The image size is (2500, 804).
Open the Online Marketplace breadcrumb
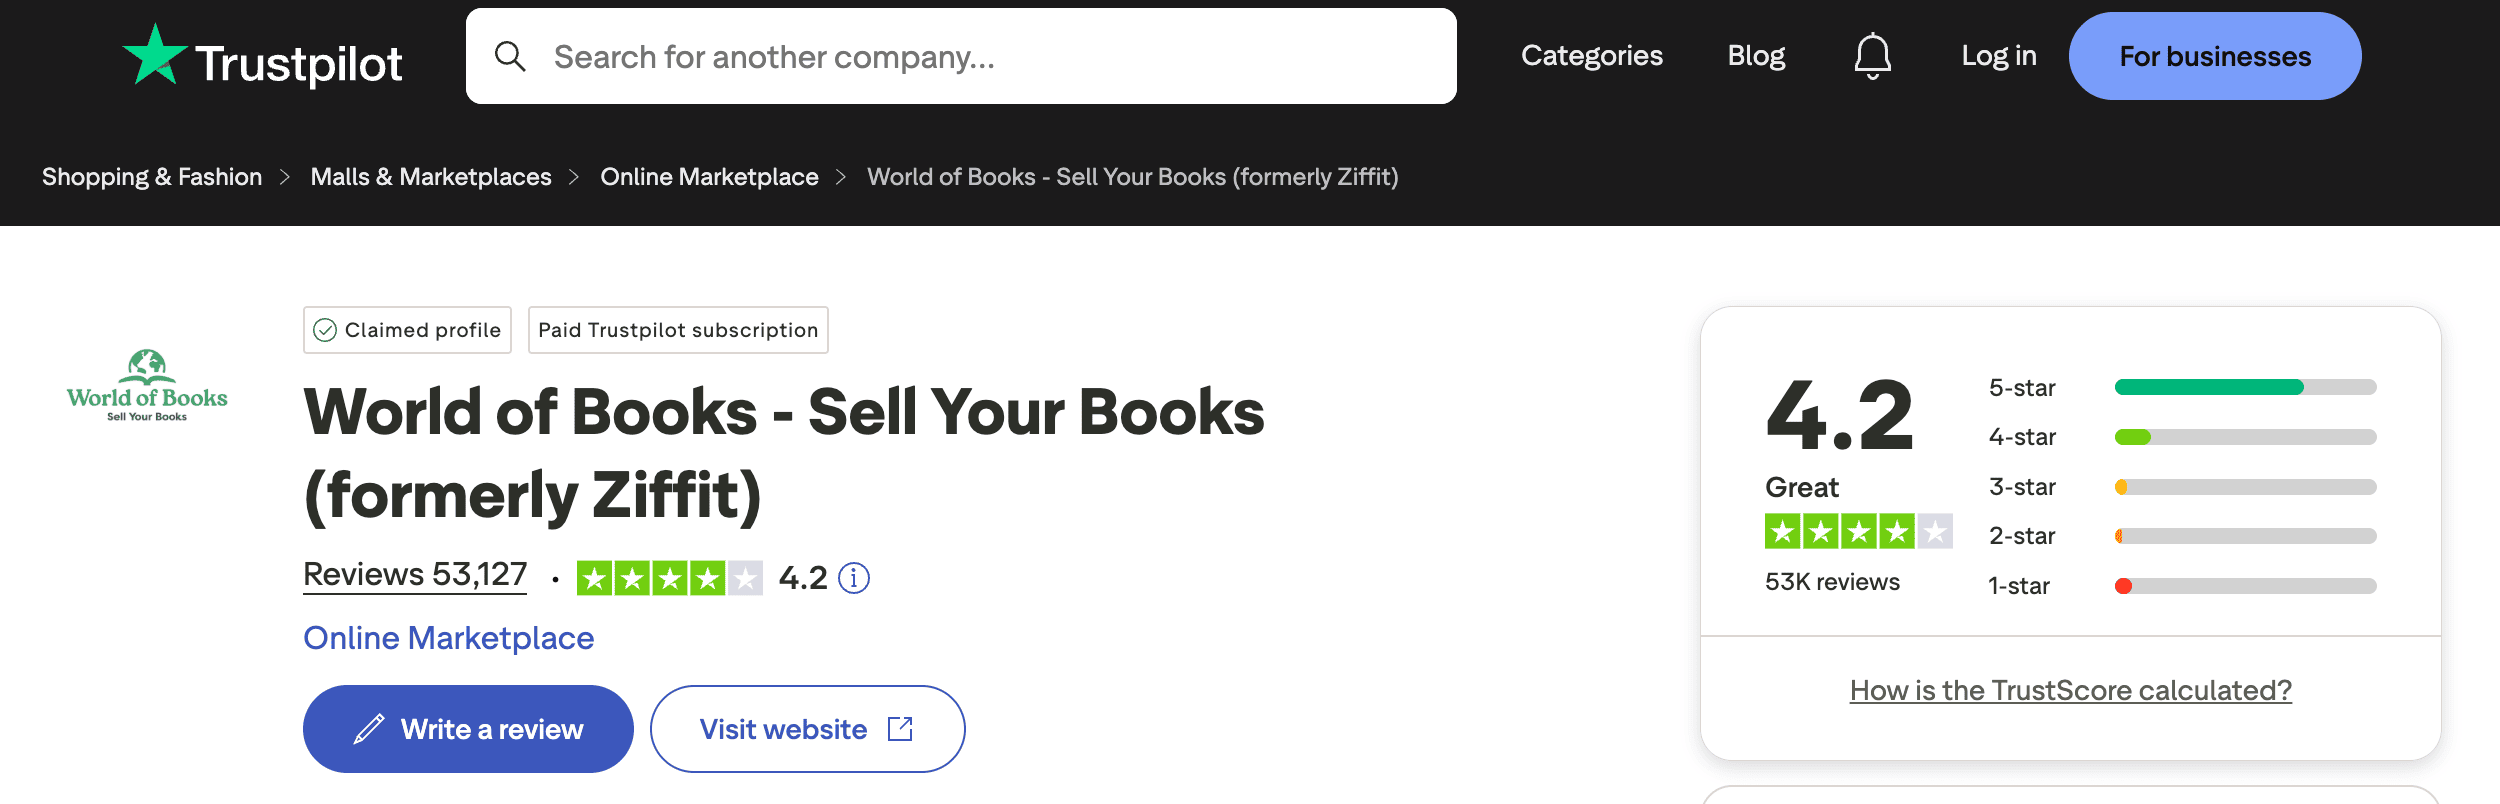tap(709, 177)
